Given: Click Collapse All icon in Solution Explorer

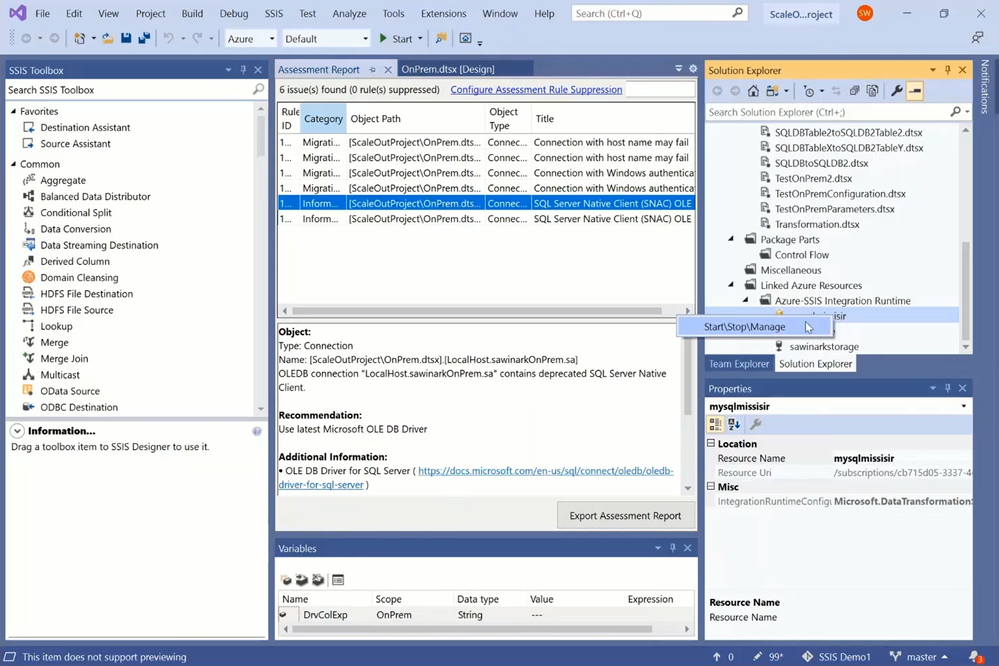Looking at the screenshot, I should [x=854, y=91].
